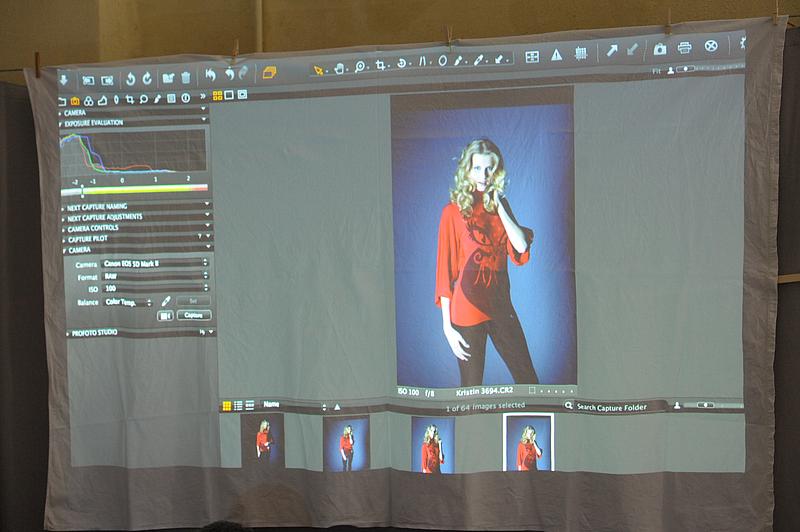This screenshot has width=800, height=532.
Task: Click the camera capture icon in toolbar
Action: pos(660,48)
